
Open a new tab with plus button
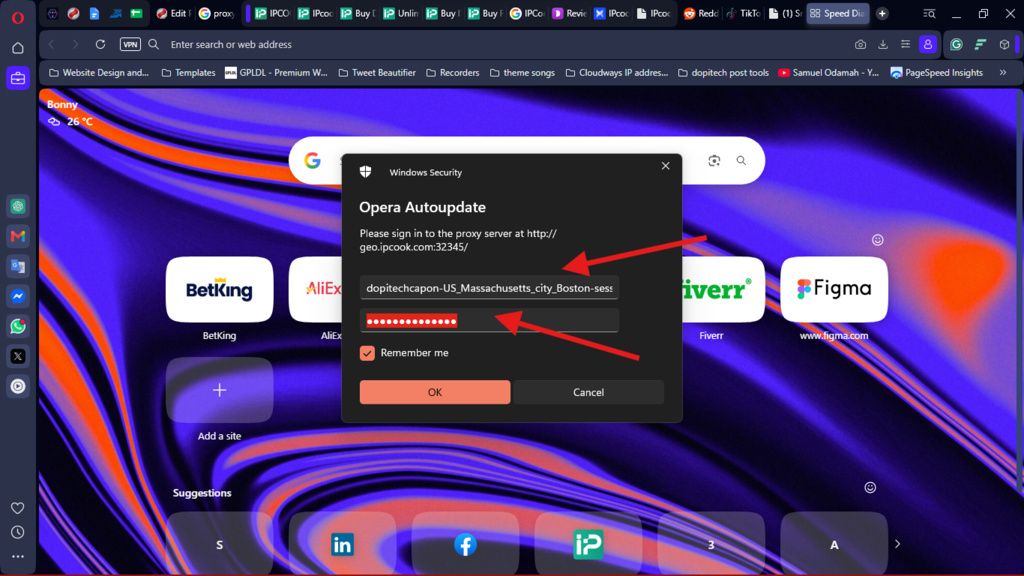(882, 13)
